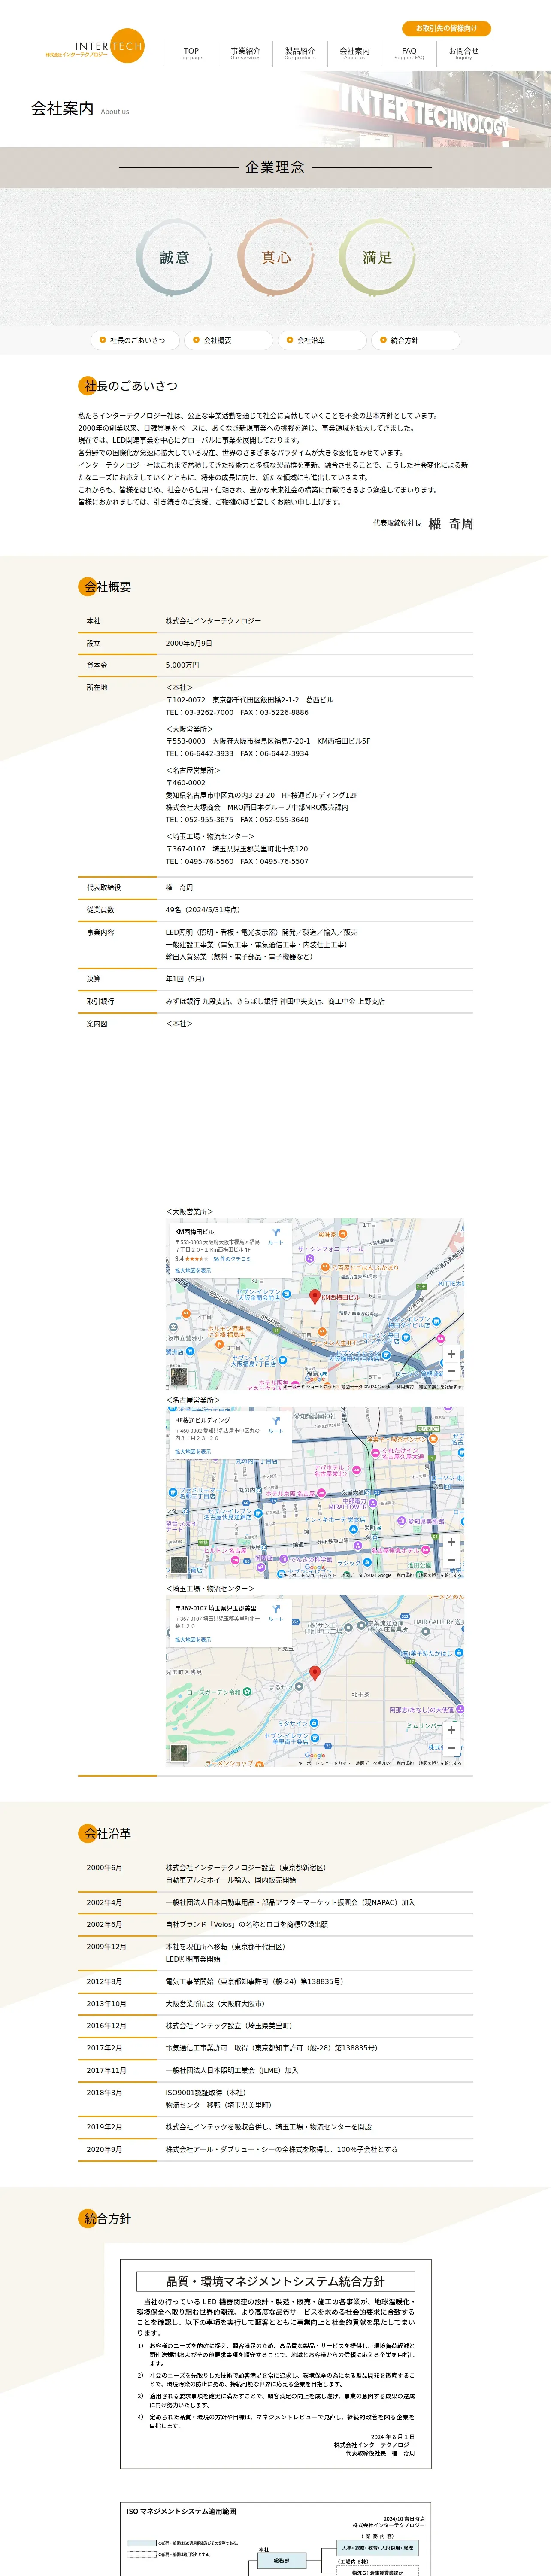The image size is (551, 2576).
Task: Switch Osaka map to satellite view
Action: [x=179, y=1376]
